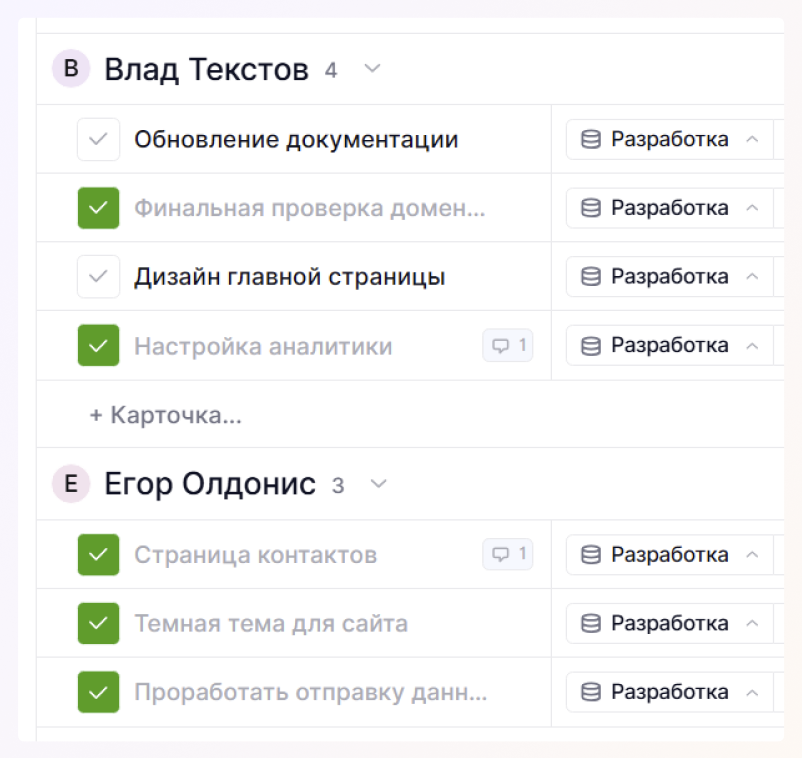Image resolution: width=802 pixels, height=758 pixels.
Task: Collapse the Влад Текстов group
Action: 373,69
